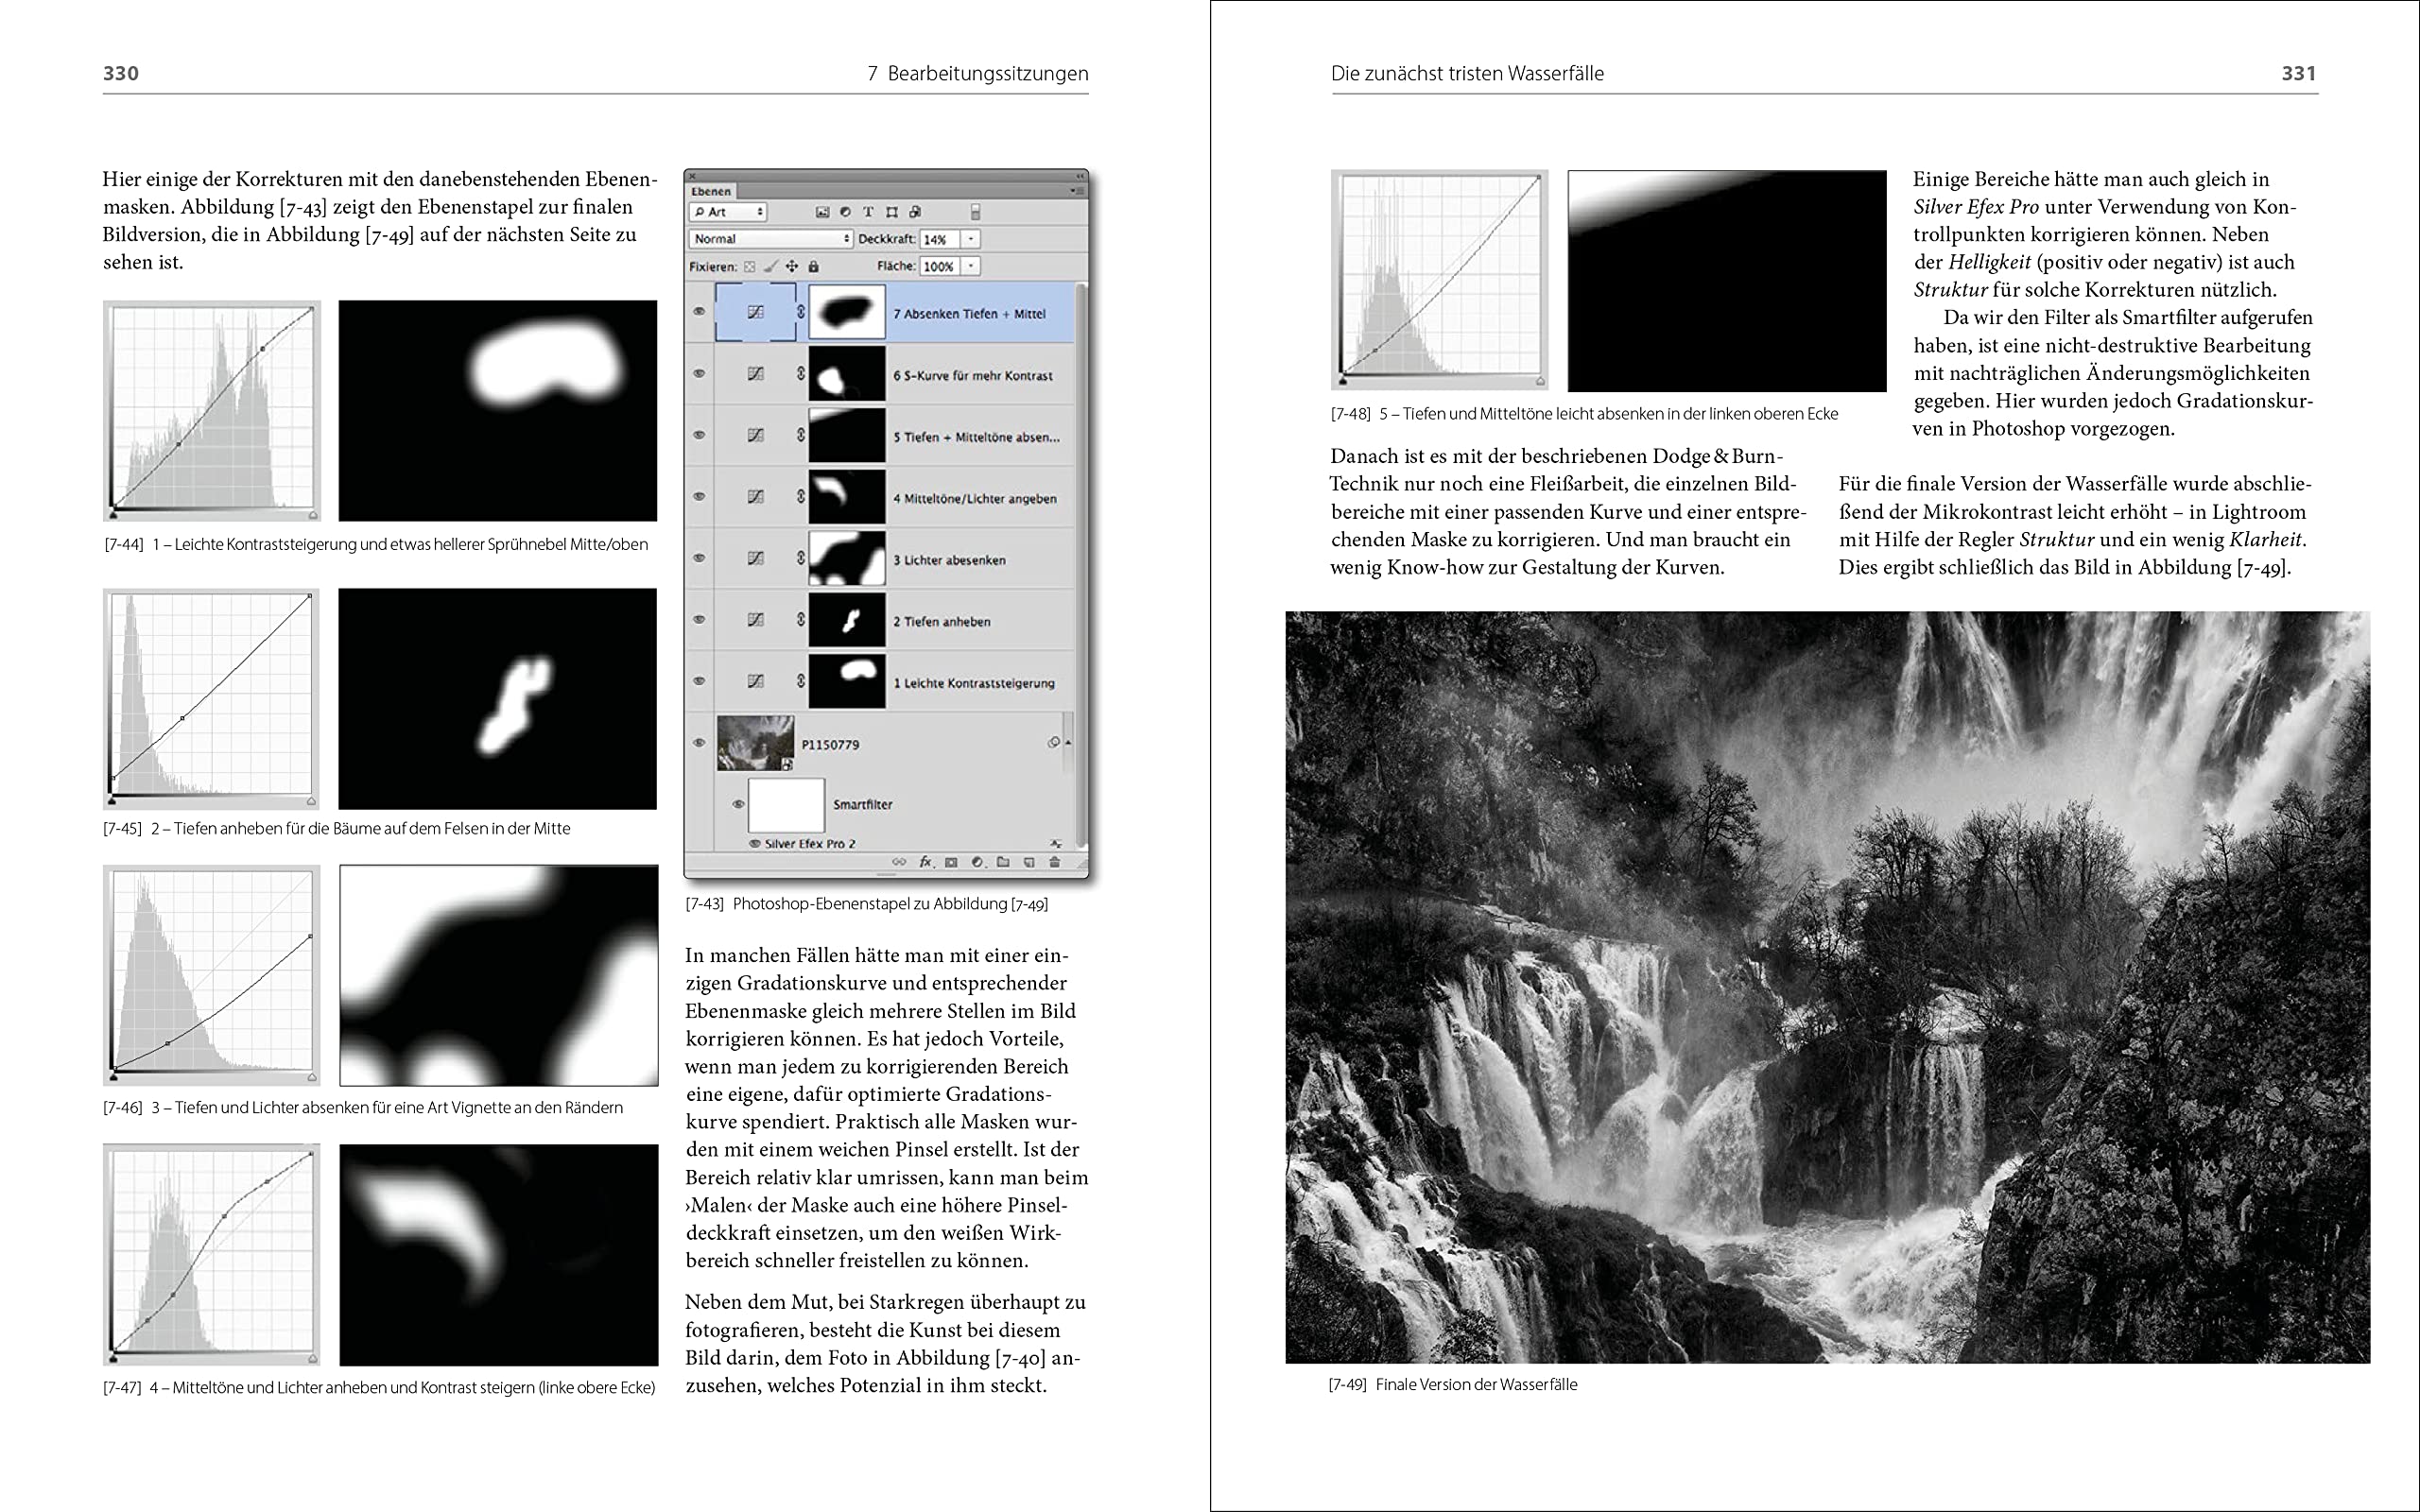
Task: Select the white Smartfilter mask thumbnail
Action: click(x=787, y=806)
